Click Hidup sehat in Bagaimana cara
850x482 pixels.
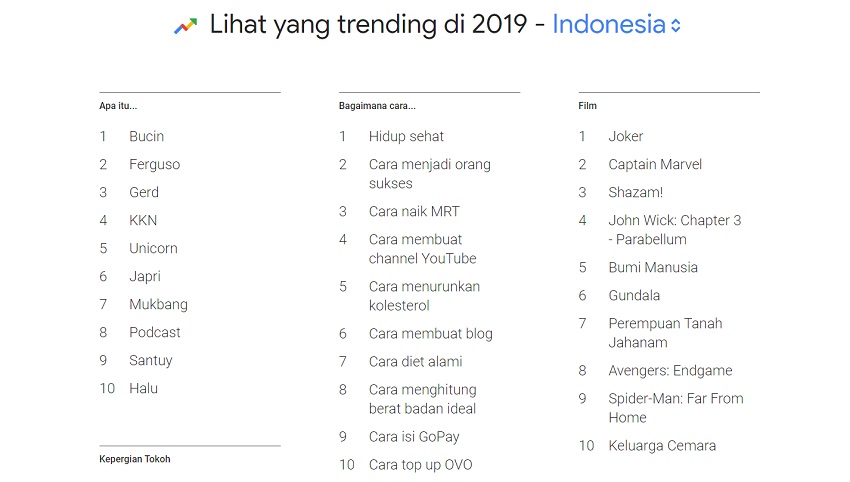click(406, 136)
